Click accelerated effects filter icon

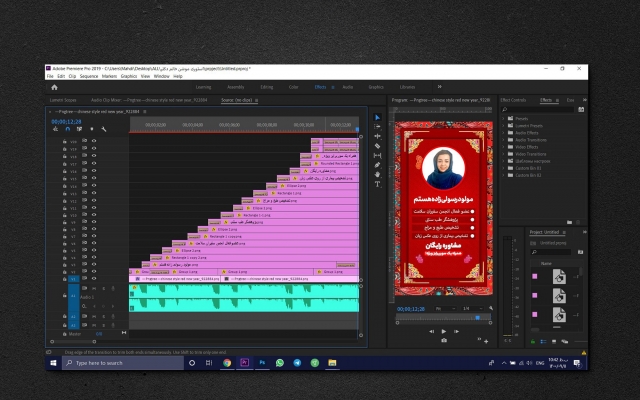[581, 109]
